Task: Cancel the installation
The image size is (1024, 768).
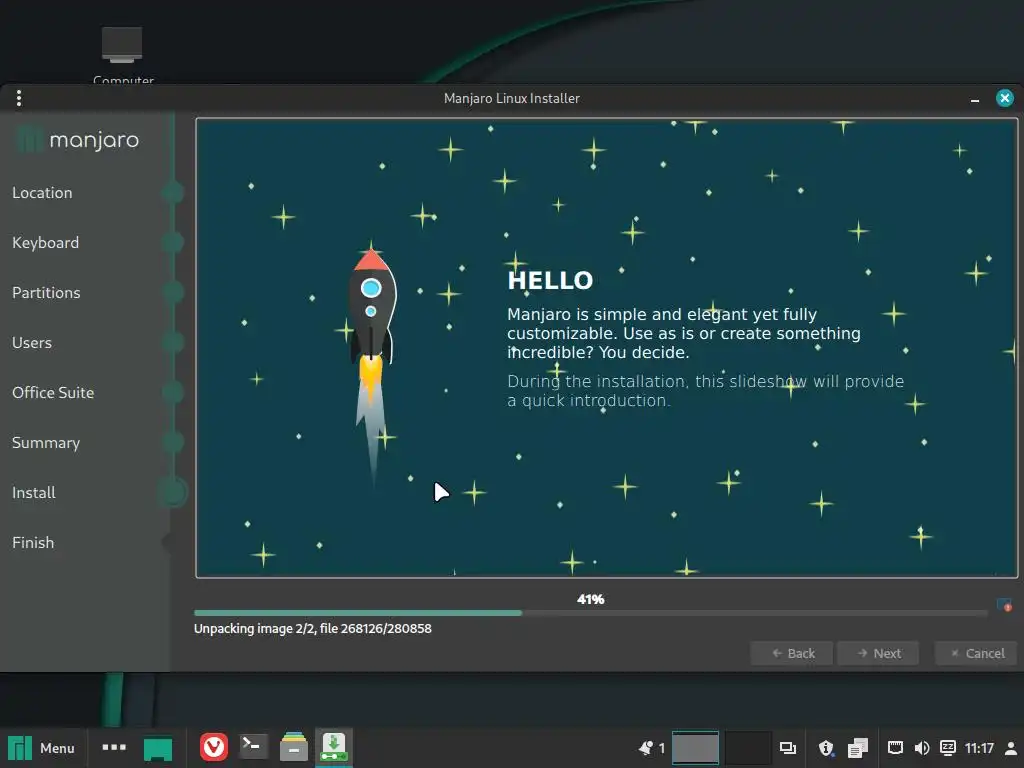Action: 976,653
